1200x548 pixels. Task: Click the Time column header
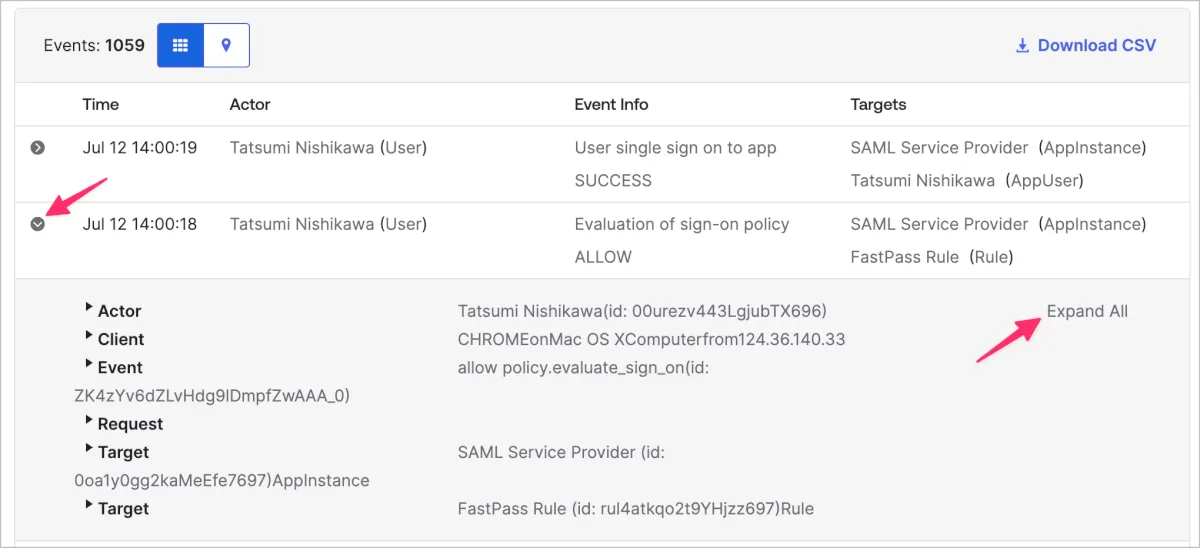click(100, 104)
